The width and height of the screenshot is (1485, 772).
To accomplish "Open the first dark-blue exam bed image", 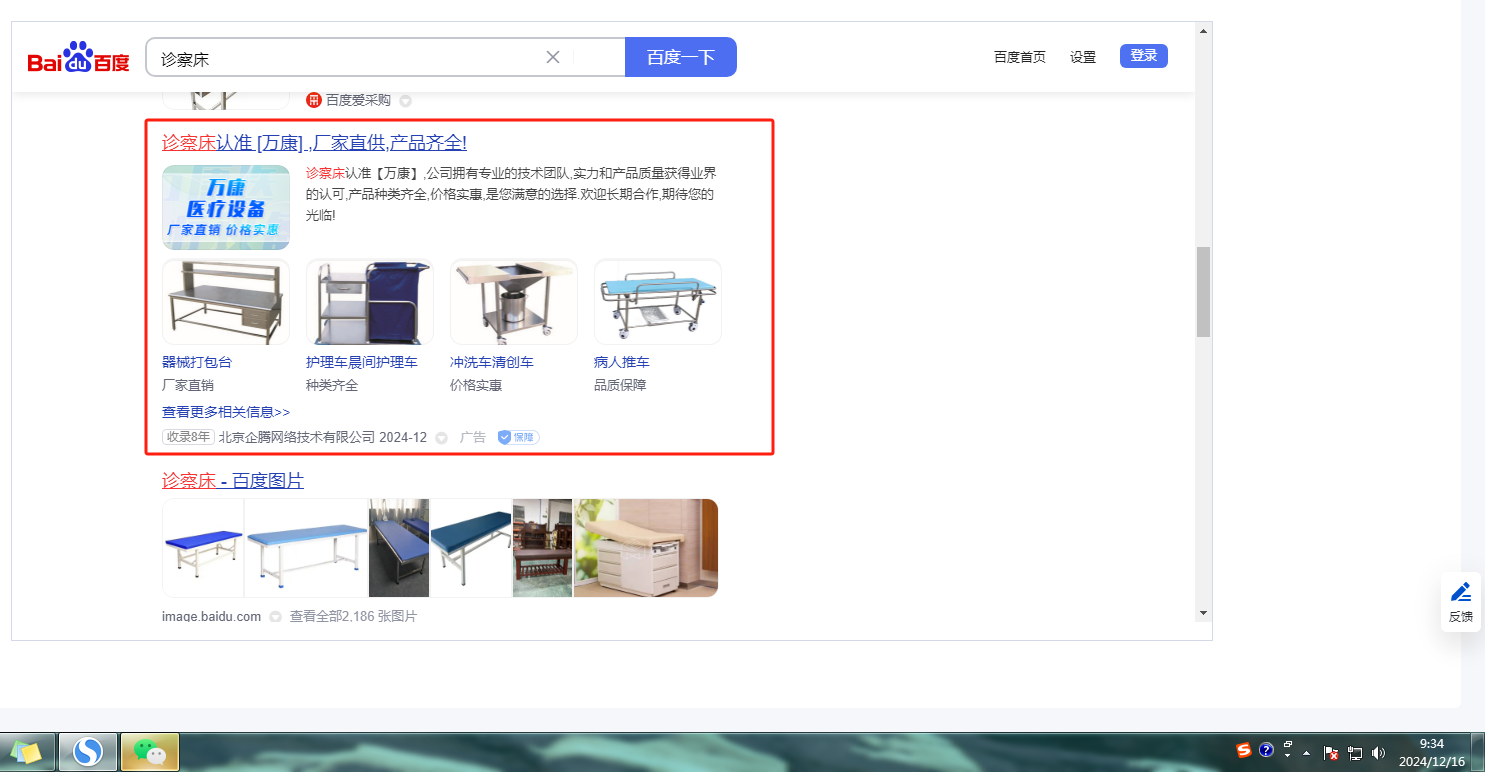I will [203, 548].
